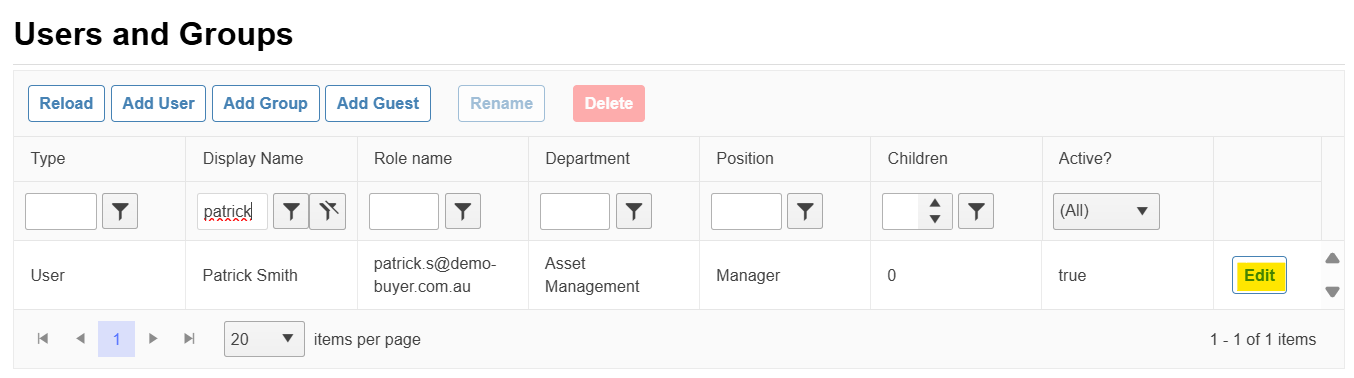Open the Children filter funnel icon

coord(976,211)
